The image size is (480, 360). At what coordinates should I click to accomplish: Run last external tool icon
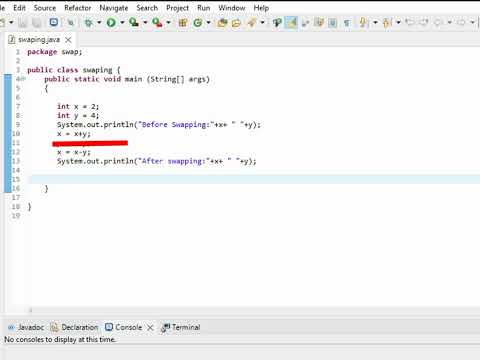(x=157, y=23)
